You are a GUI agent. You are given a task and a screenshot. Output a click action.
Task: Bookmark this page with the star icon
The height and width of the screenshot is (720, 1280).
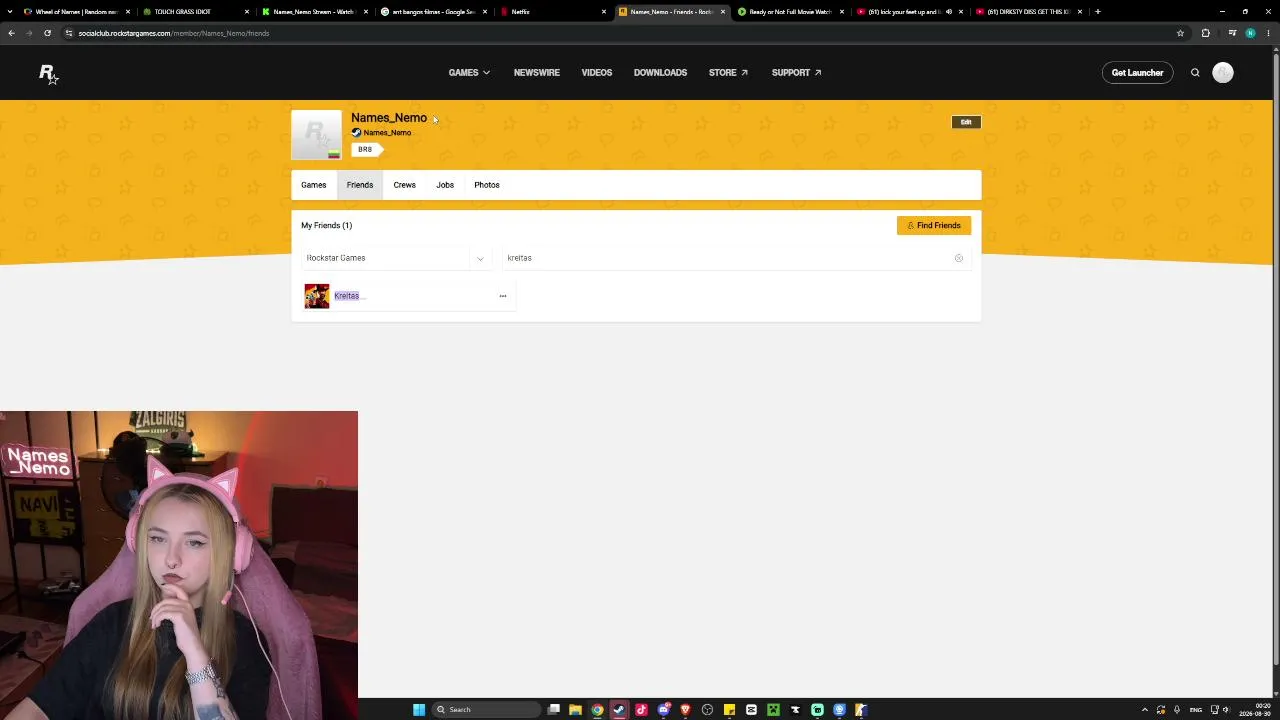(x=1180, y=33)
